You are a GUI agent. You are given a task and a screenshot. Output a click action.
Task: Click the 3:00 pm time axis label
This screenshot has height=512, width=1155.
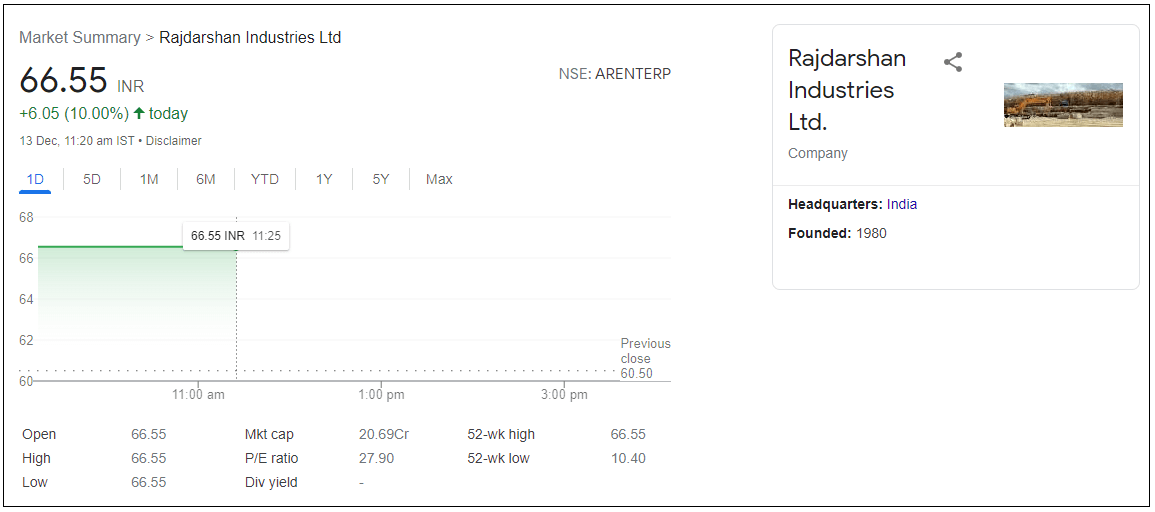click(x=564, y=395)
